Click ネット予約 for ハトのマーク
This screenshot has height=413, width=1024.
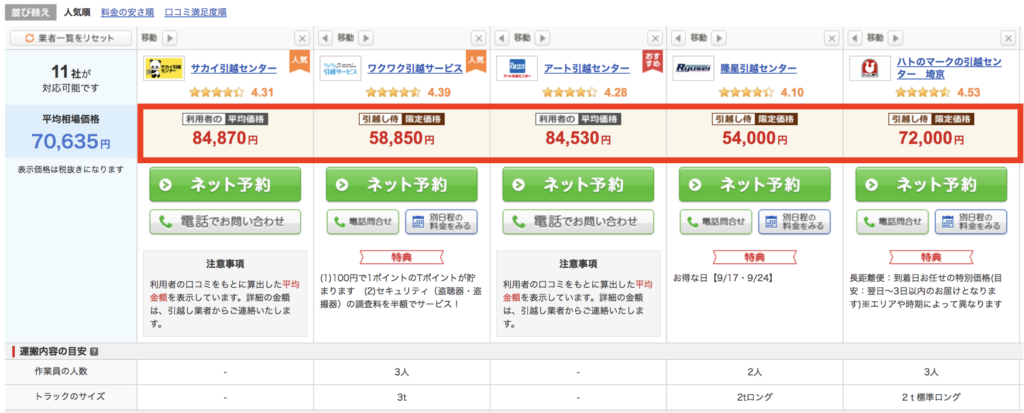pyautogui.click(x=931, y=184)
